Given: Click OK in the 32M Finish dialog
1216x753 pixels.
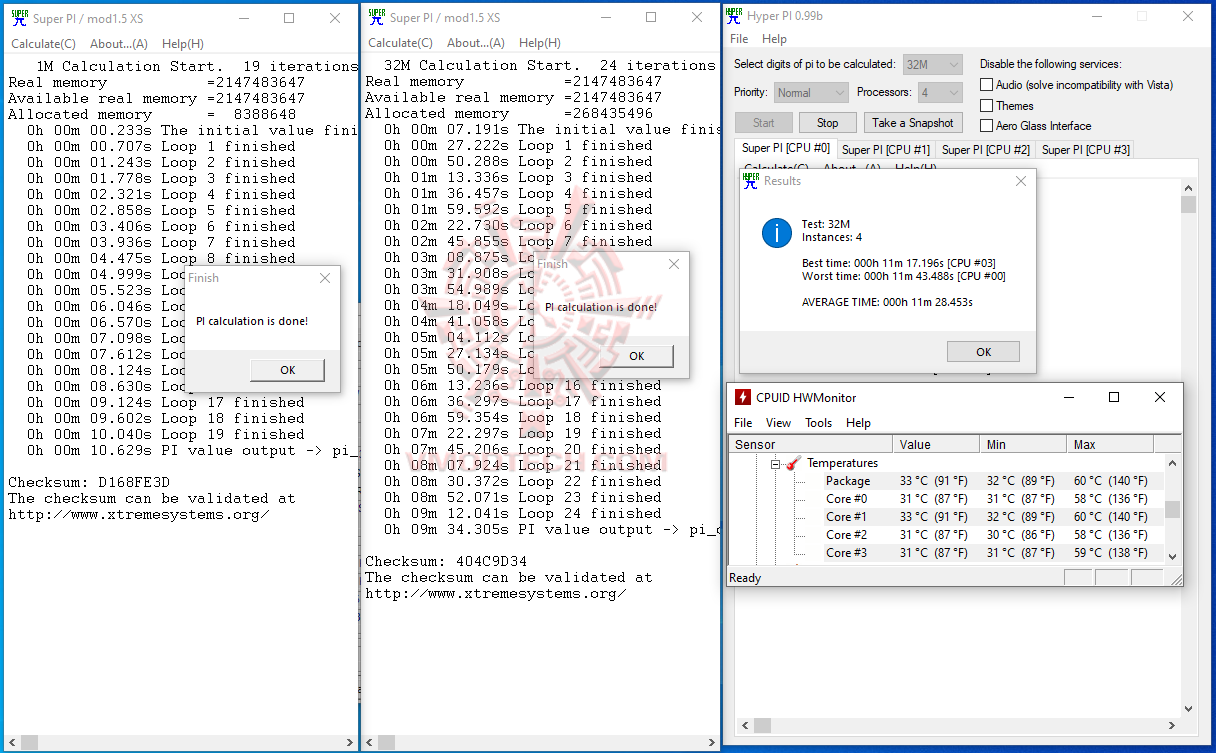Looking at the screenshot, I should point(636,356).
